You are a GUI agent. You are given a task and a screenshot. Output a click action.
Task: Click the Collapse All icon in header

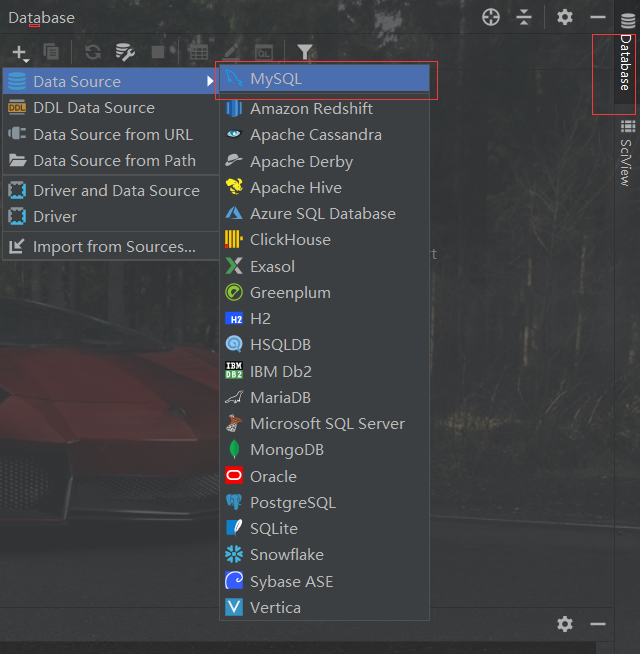click(524, 18)
